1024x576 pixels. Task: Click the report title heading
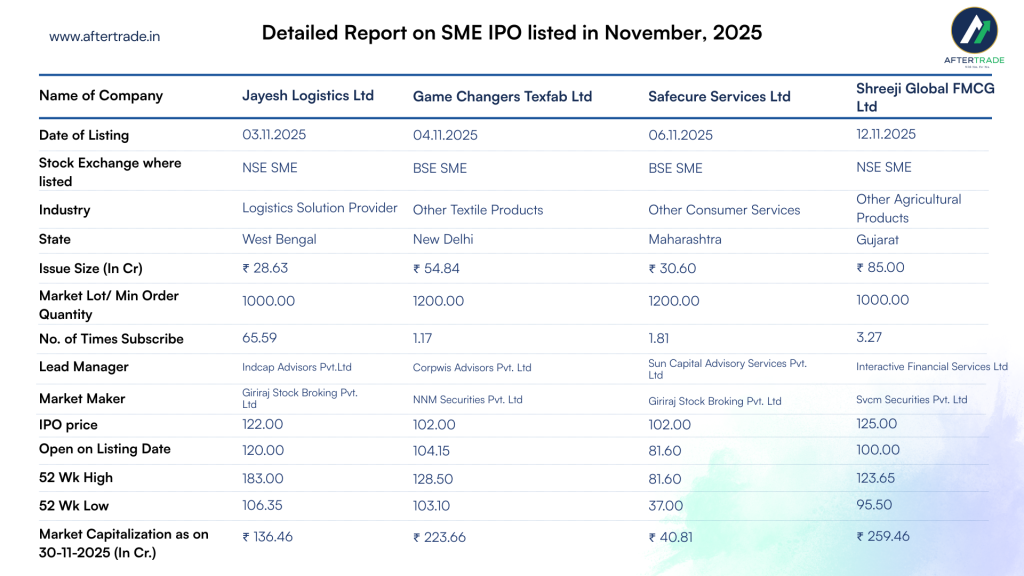[511, 33]
